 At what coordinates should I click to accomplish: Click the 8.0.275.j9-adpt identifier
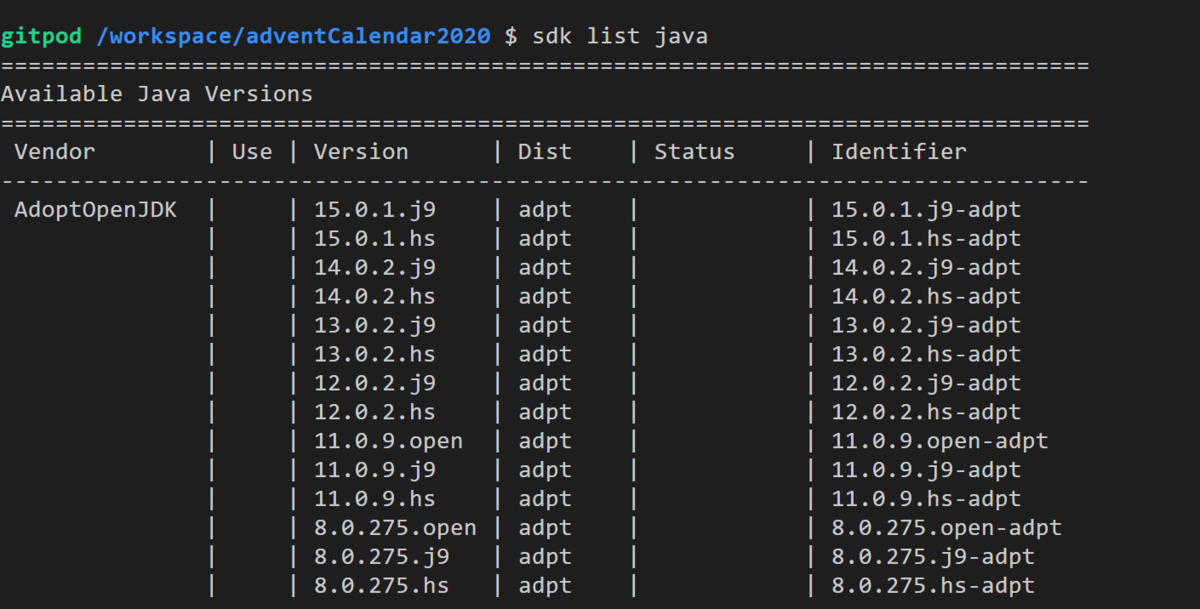point(933,558)
